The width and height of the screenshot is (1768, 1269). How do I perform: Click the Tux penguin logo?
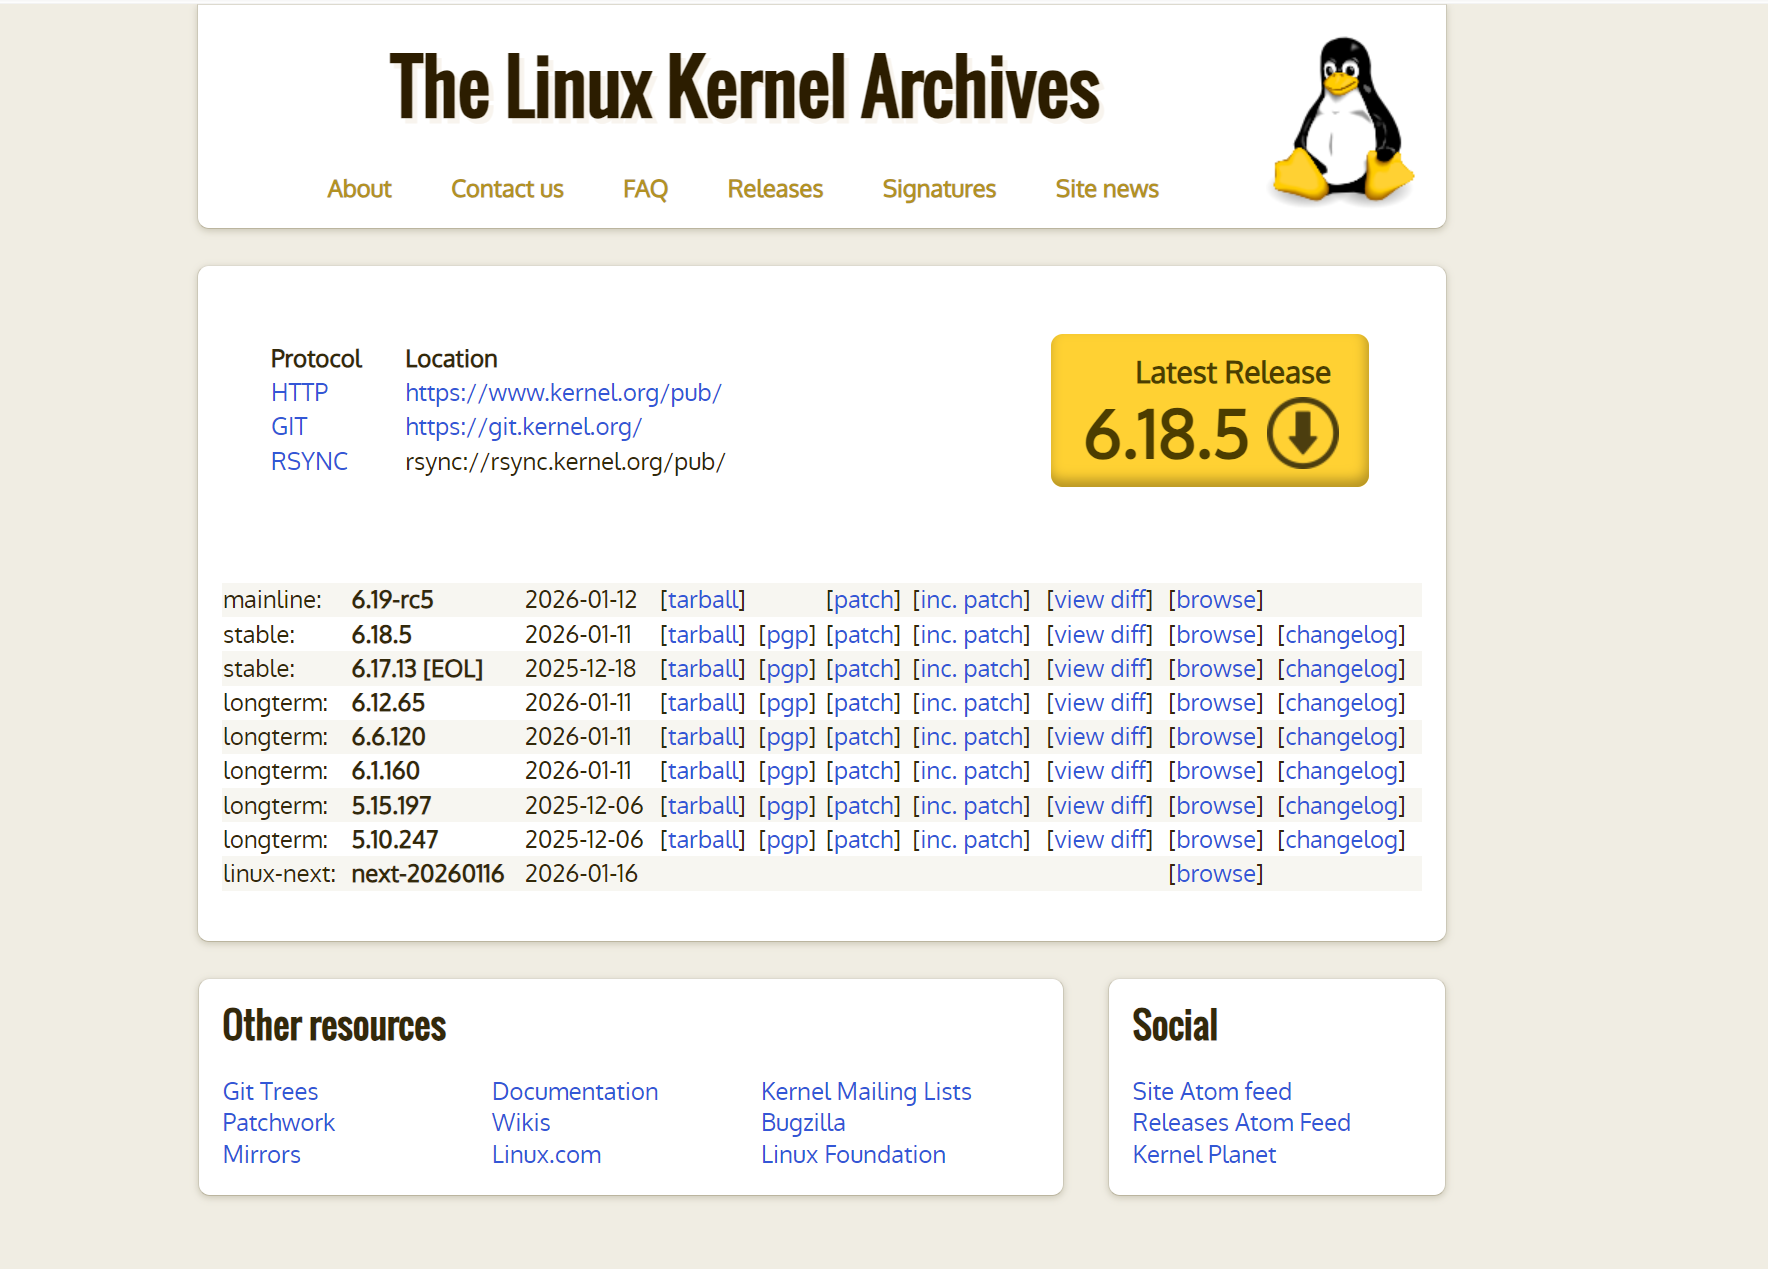(x=1341, y=120)
